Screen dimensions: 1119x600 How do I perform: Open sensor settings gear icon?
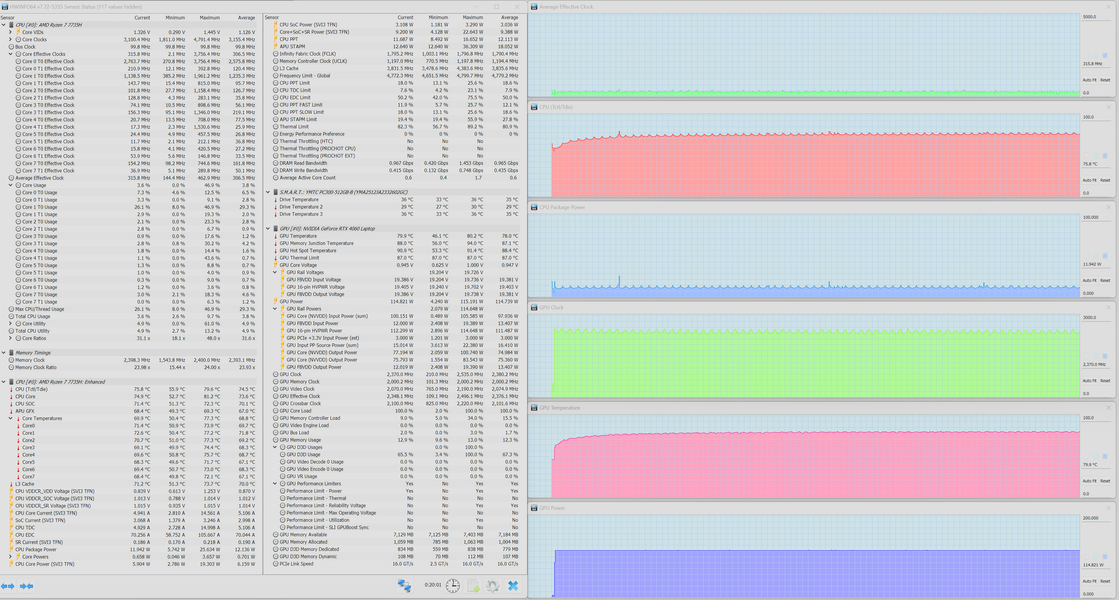click(x=492, y=586)
